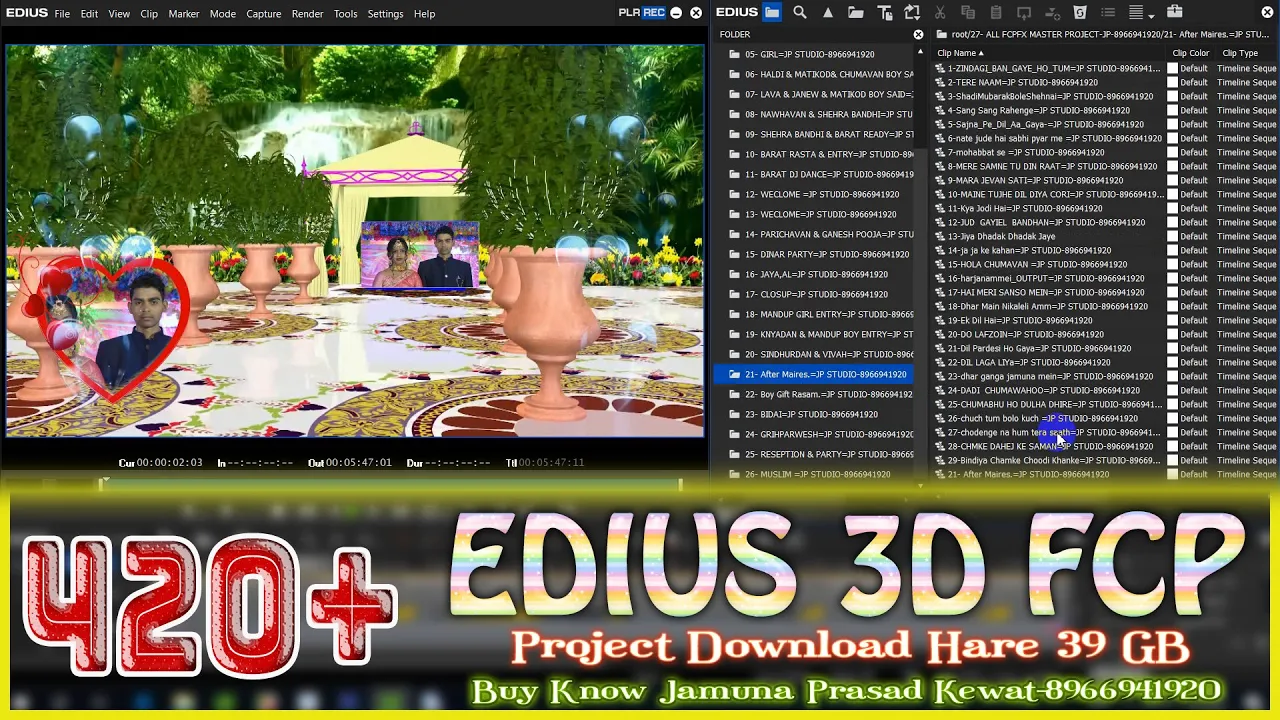Select the 13- WECLOME folder in the tree
The image size is (1280, 720).
click(x=820, y=214)
